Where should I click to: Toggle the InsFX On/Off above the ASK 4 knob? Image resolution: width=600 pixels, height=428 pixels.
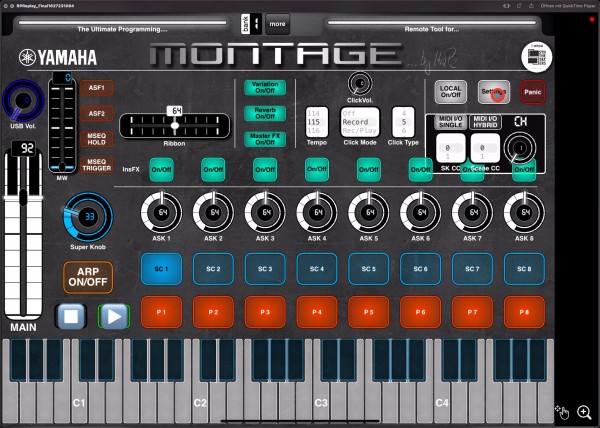[x=317, y=169]
